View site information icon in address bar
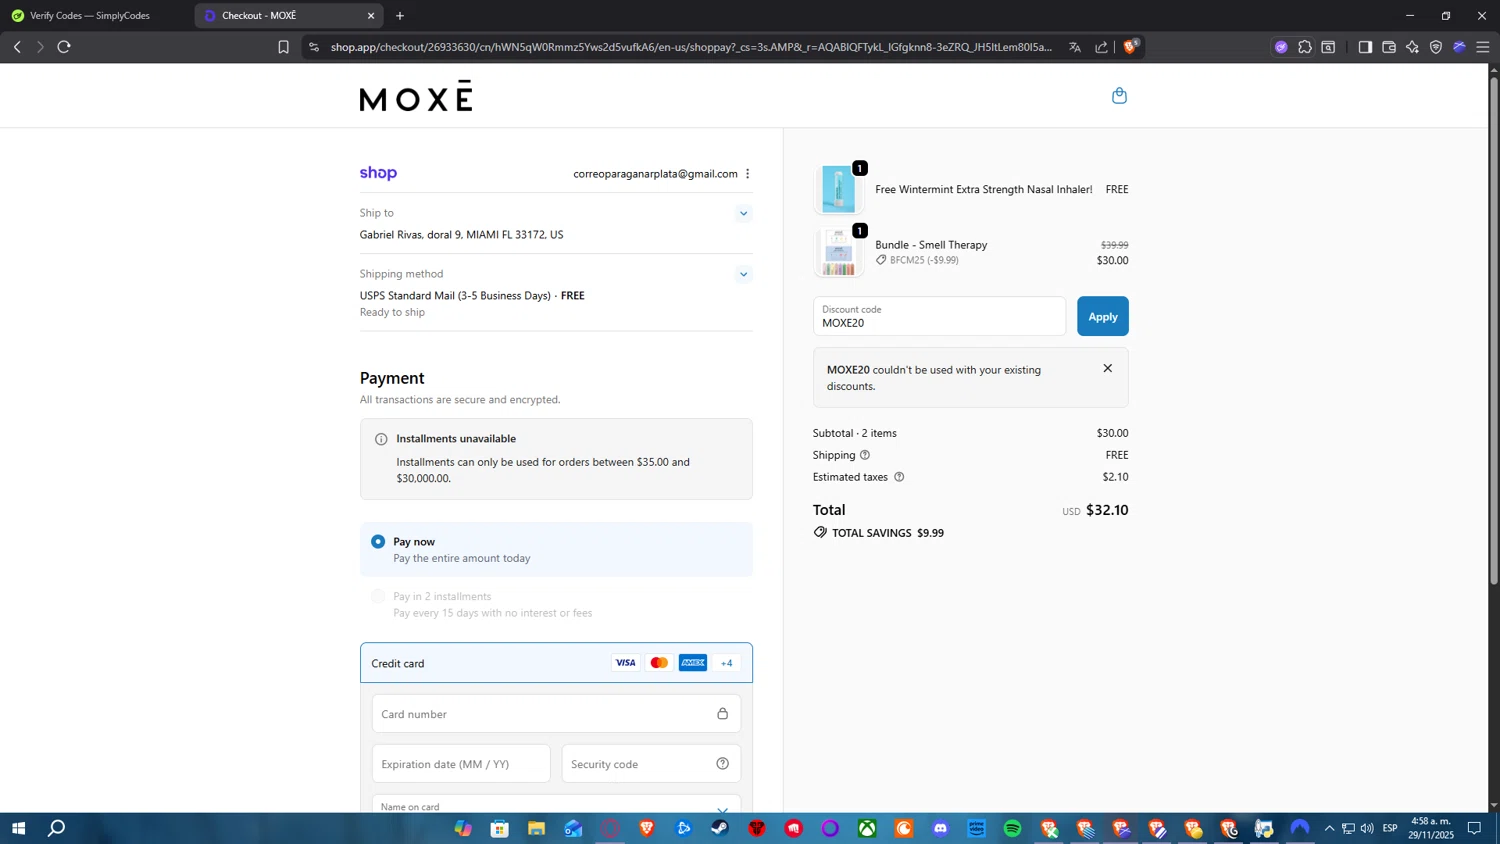 coord(314,47)
